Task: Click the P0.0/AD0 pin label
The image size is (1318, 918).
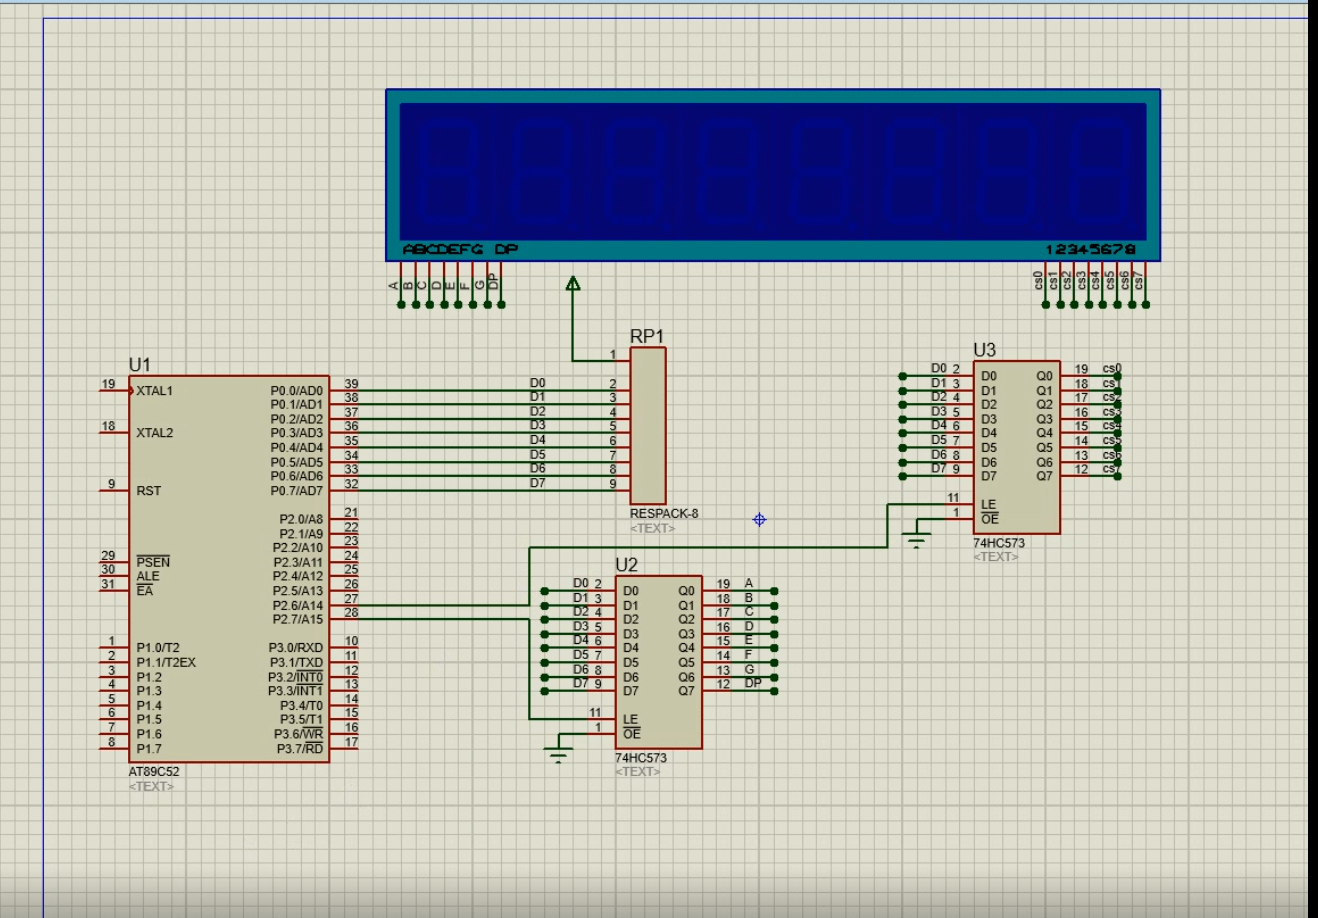Action: [x=296, y=391]
